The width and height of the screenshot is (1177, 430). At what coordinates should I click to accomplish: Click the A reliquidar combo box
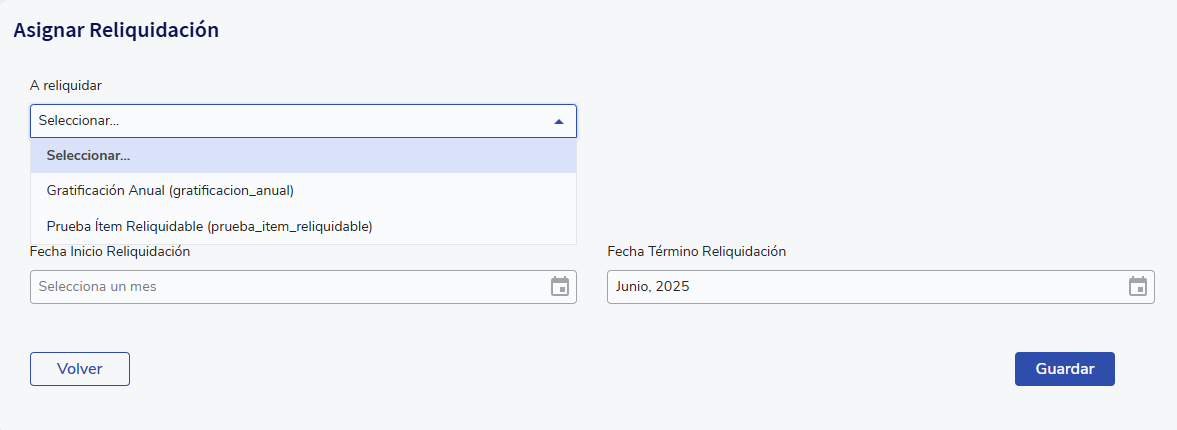pos(303,121)
